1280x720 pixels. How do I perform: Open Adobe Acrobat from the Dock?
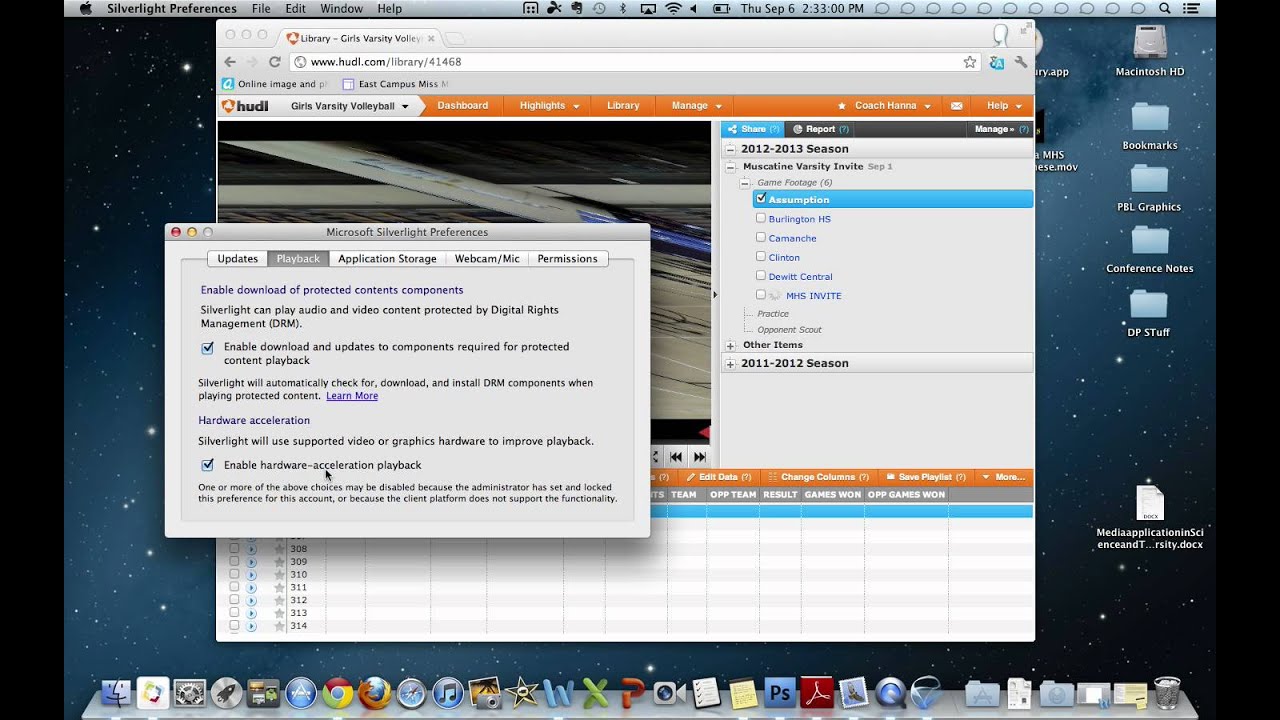tap(817, 693)
